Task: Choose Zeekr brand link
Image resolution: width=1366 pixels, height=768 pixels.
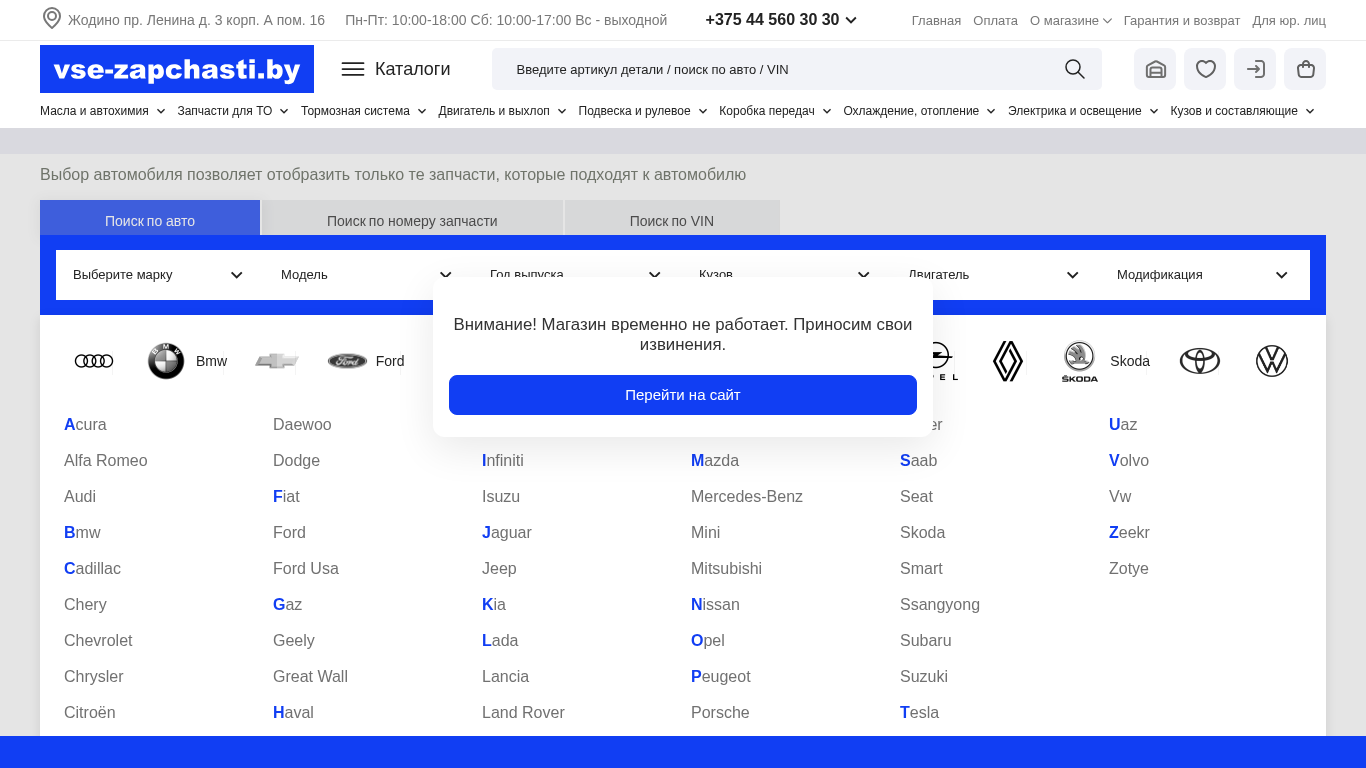Action: point(1129,533)
